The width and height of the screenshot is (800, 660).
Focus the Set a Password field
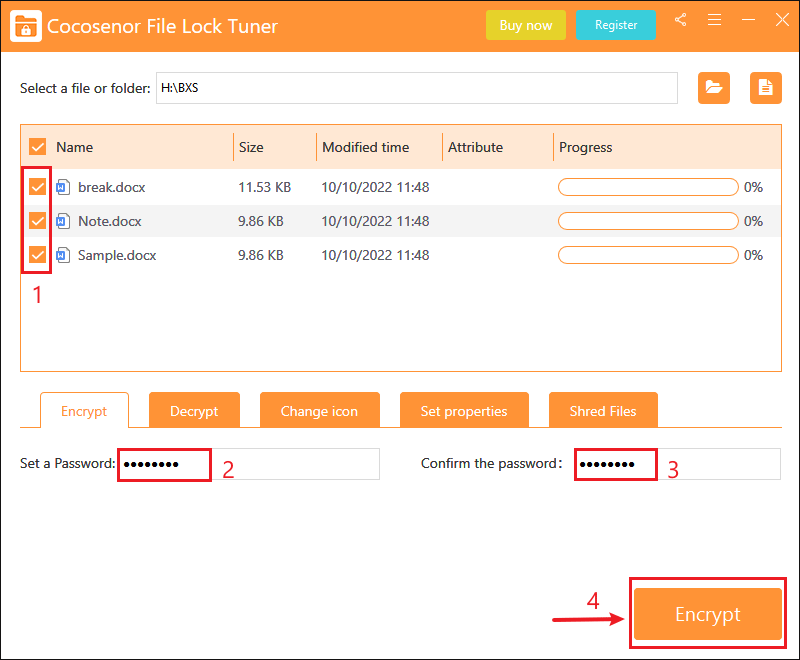tap(249, 464)
